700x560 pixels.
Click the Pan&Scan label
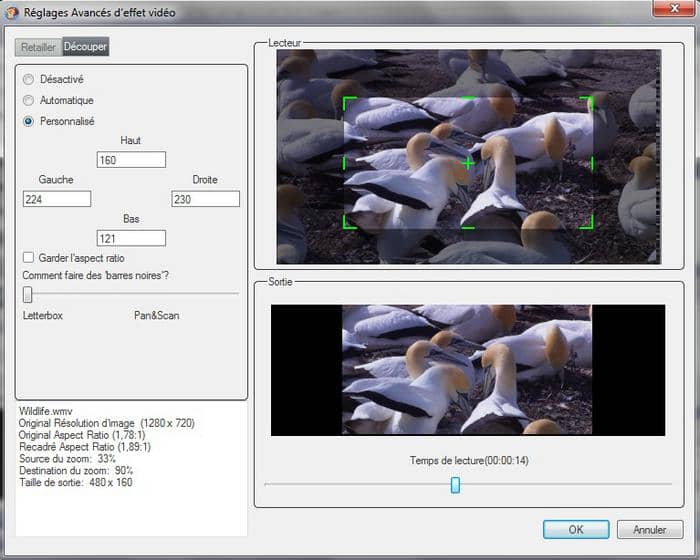tap(157, 315)
